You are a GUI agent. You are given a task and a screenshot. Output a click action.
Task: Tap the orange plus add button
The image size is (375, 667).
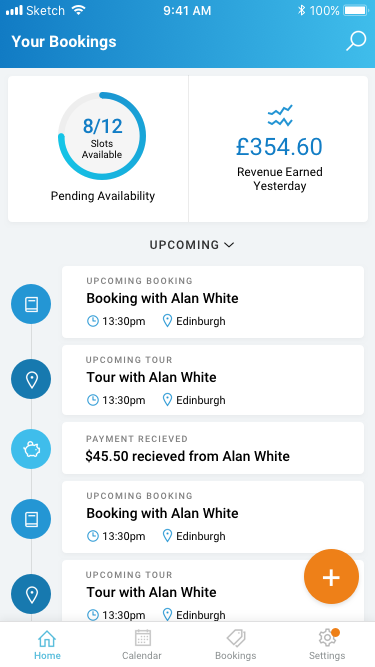coord(331,576)
